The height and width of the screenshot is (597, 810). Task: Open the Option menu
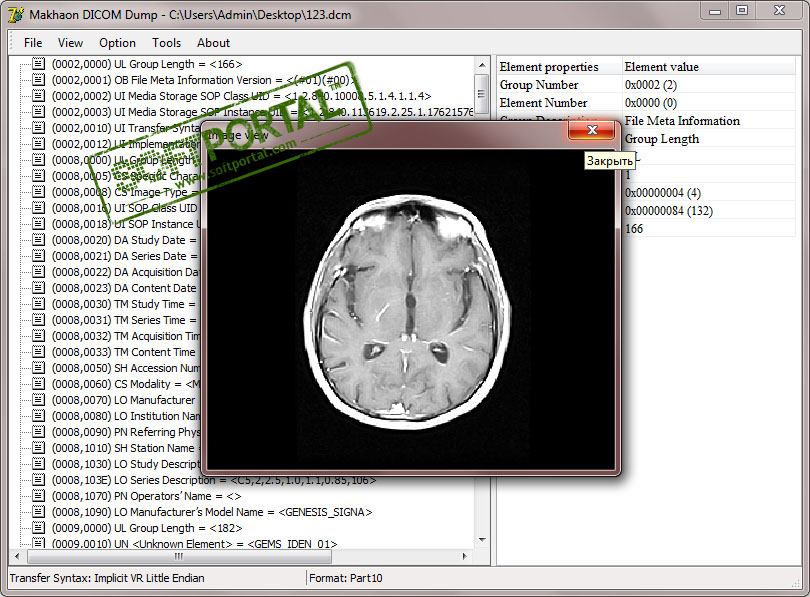pos(117,43)
